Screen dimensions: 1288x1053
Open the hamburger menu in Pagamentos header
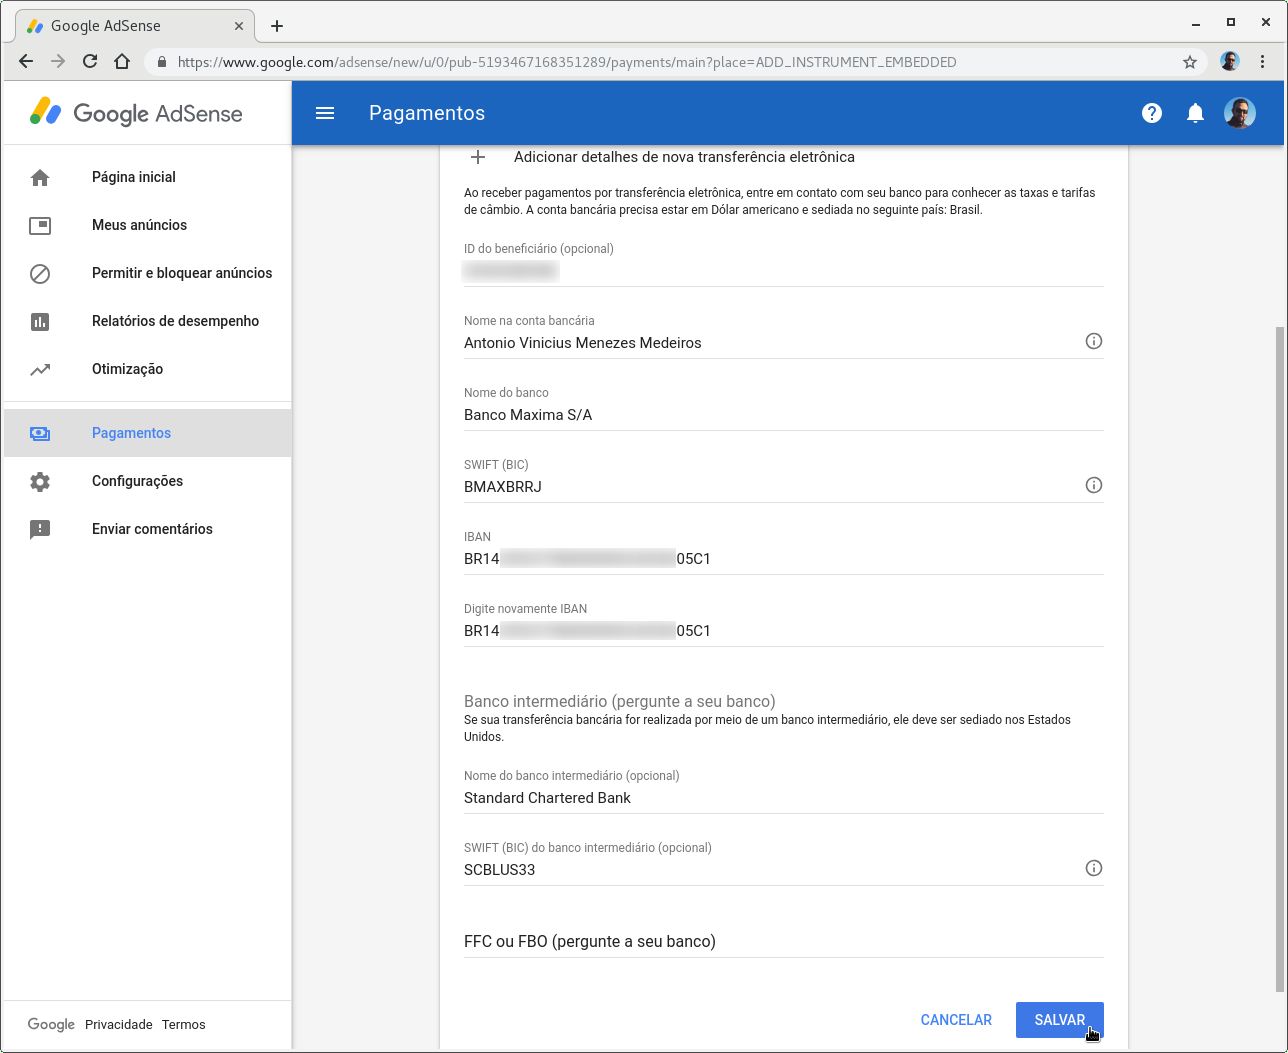click(x=325, y=113)
